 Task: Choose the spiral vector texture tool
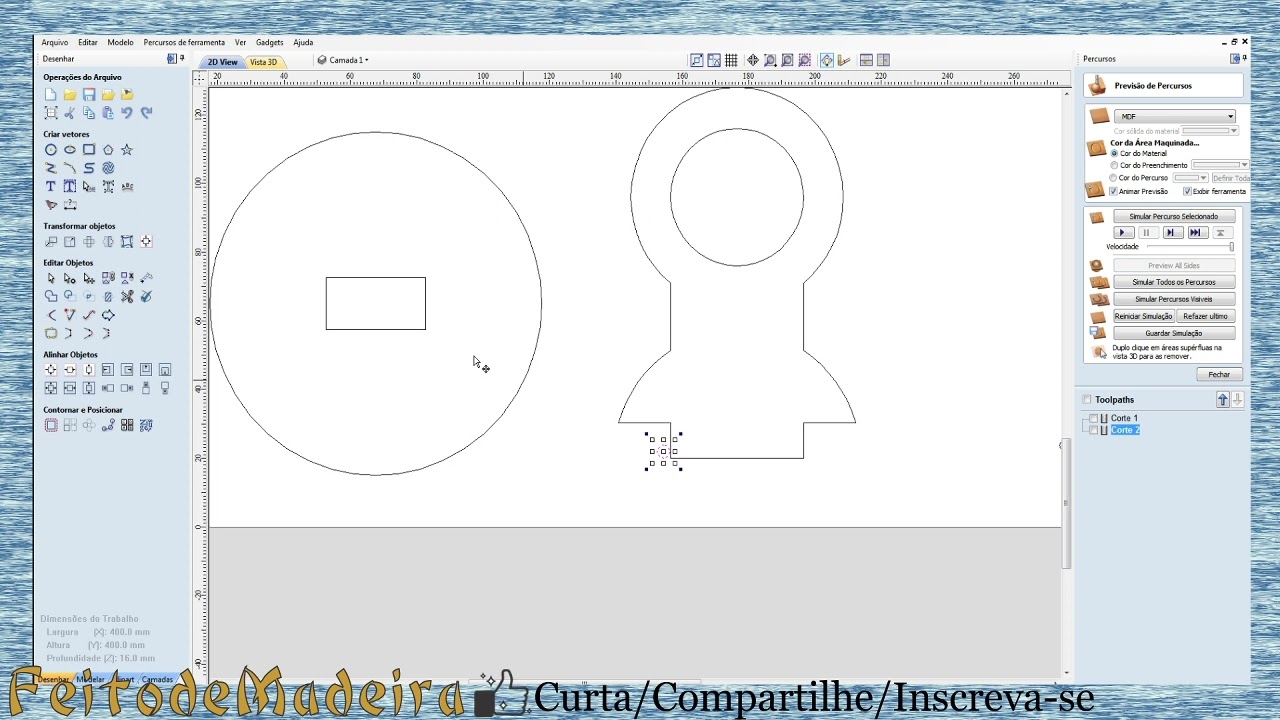point(108,168)
